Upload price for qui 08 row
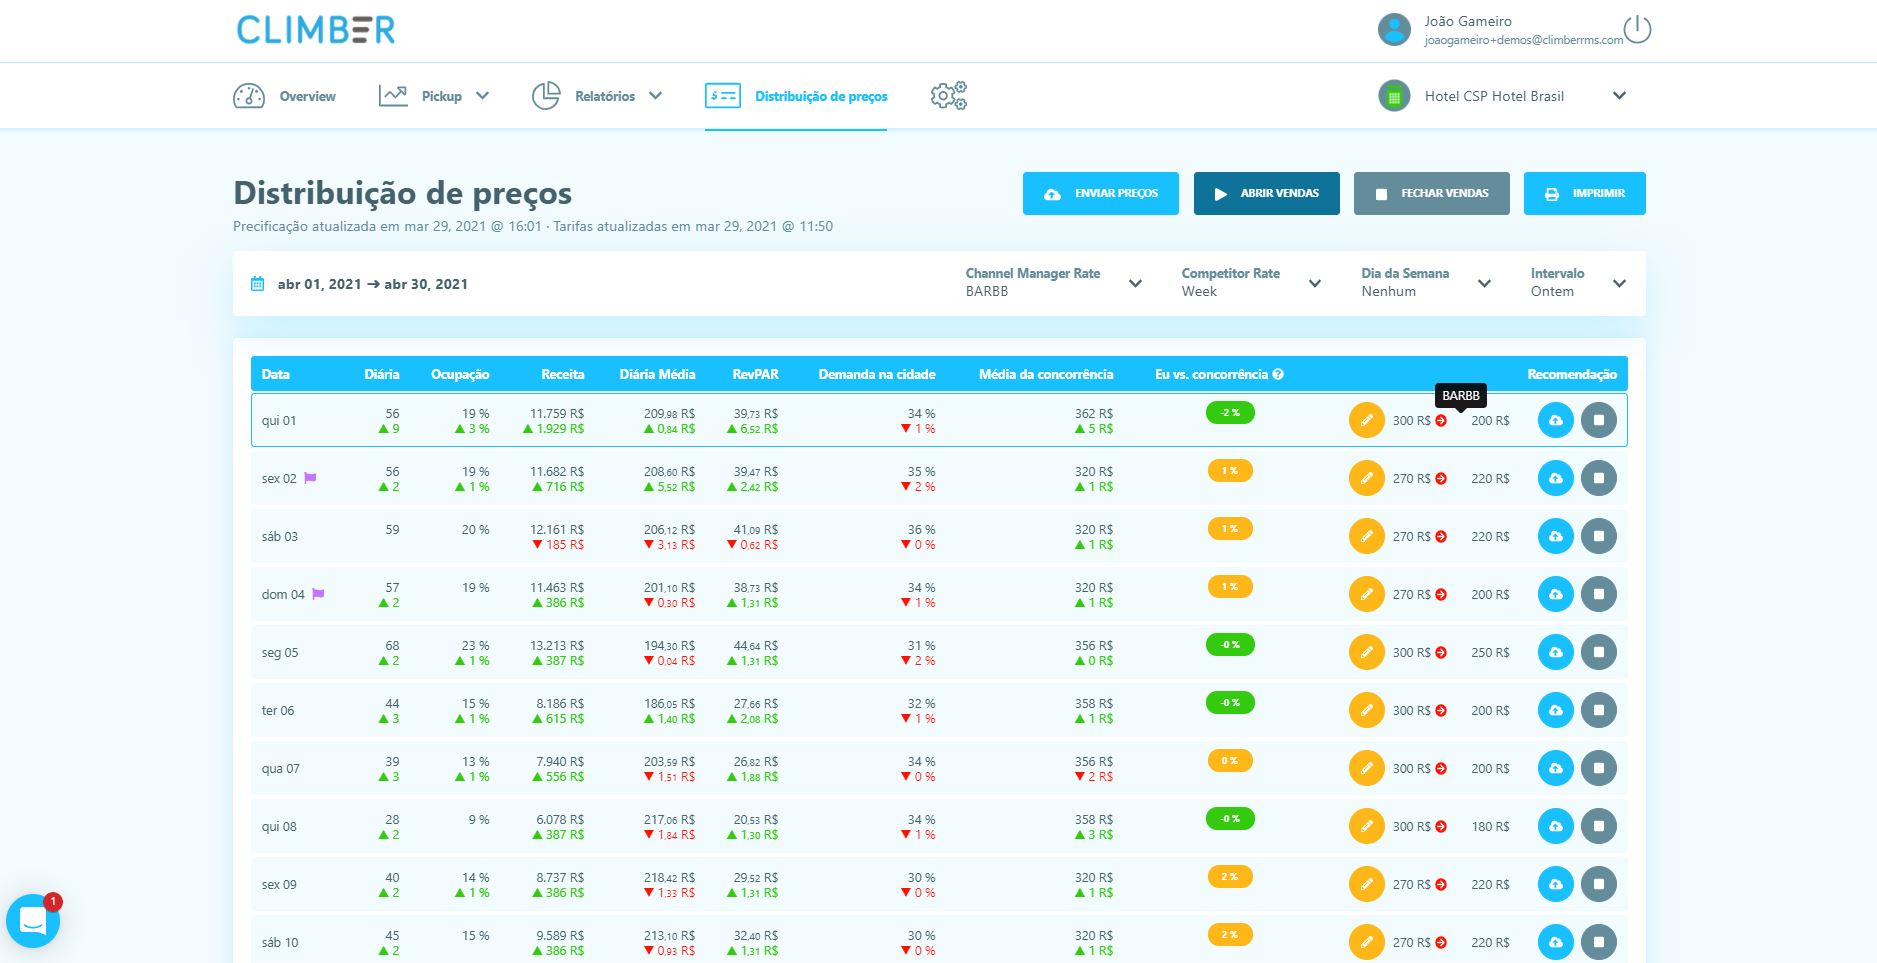Image resolution: width=1877 pixels, height=963 pixels. point(1555,826)
